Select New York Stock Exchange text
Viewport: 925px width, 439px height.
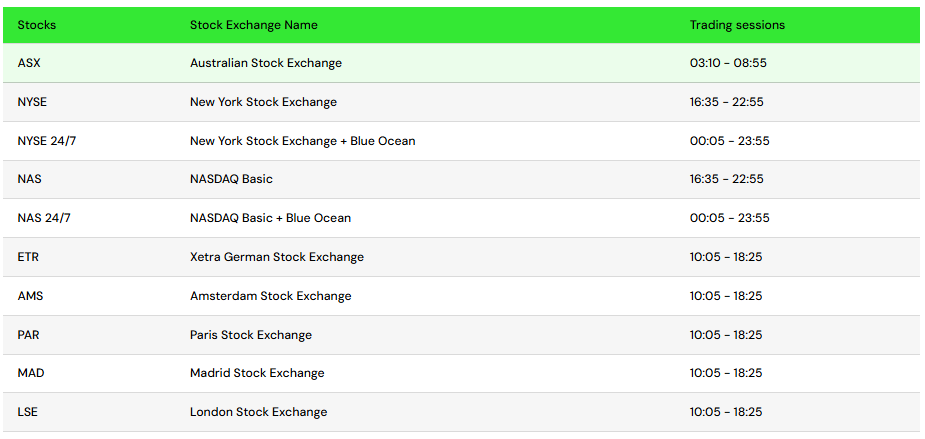[x=263, y=102]
